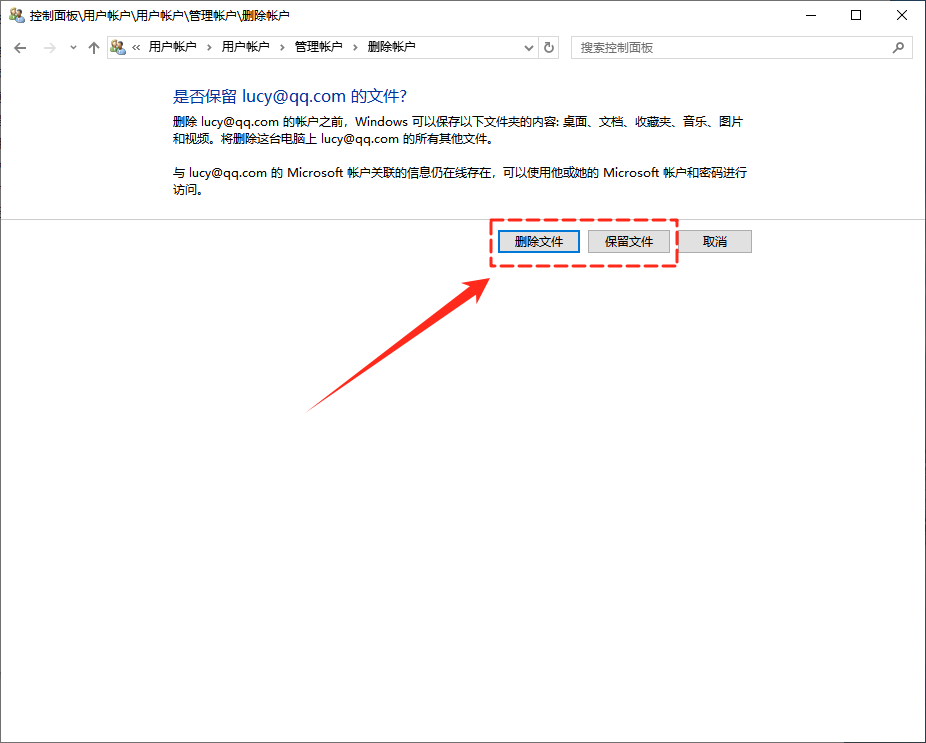Refresh the page with the refresh icon
Screen dimensions: 926x743
coord(549,47)
